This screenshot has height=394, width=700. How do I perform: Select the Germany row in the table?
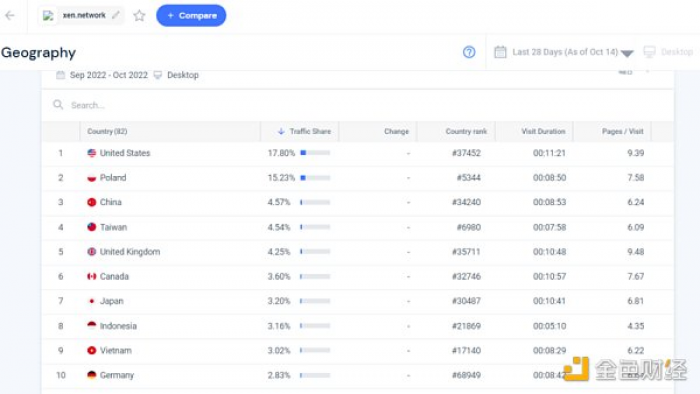point(358,375)
